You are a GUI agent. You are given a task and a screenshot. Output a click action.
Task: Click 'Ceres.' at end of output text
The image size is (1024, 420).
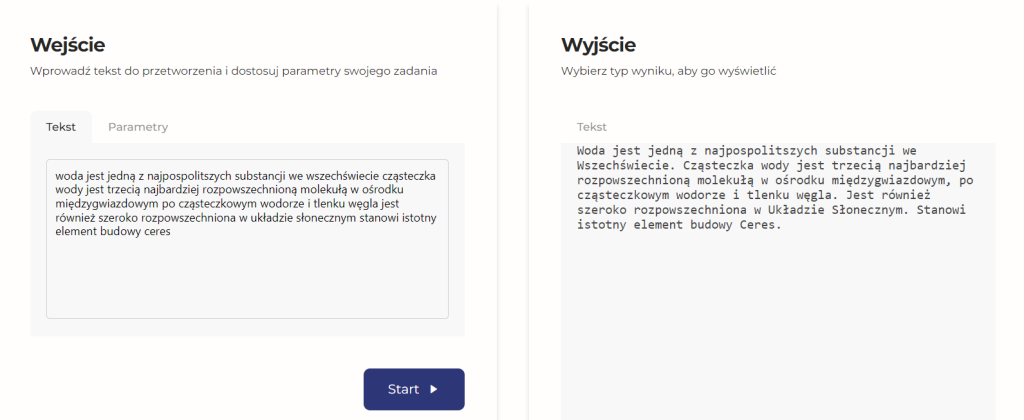[760, 224]
